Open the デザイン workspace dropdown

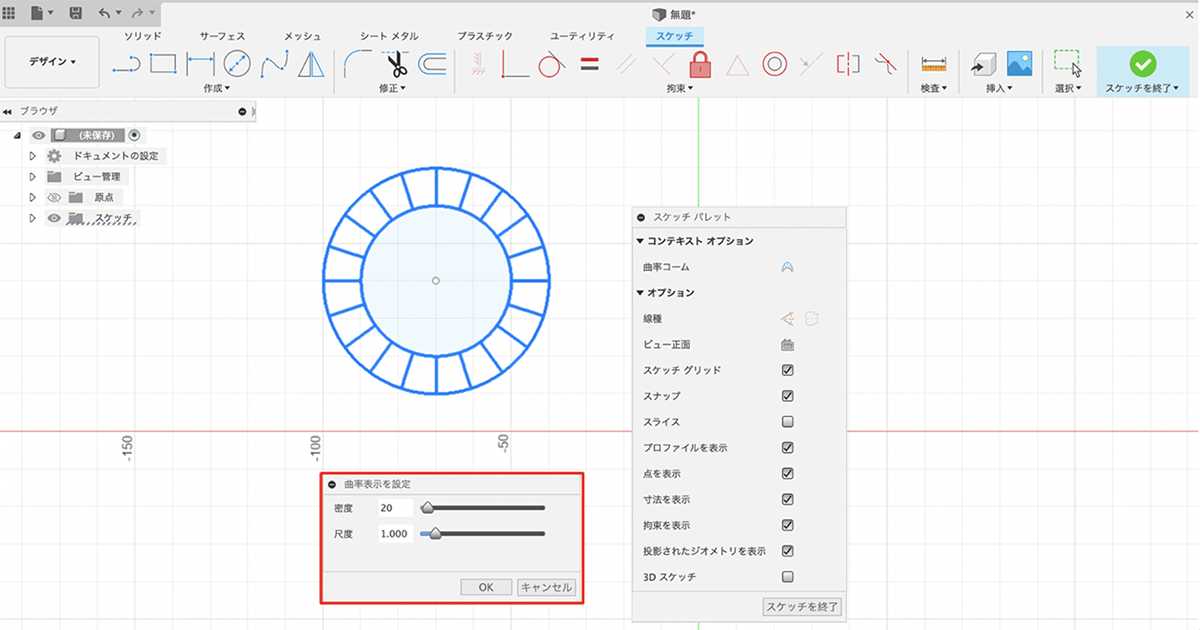click(x=52, y=62)
